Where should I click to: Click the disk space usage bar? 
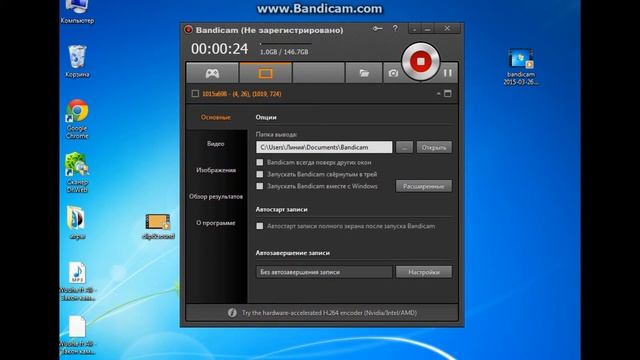286,43
